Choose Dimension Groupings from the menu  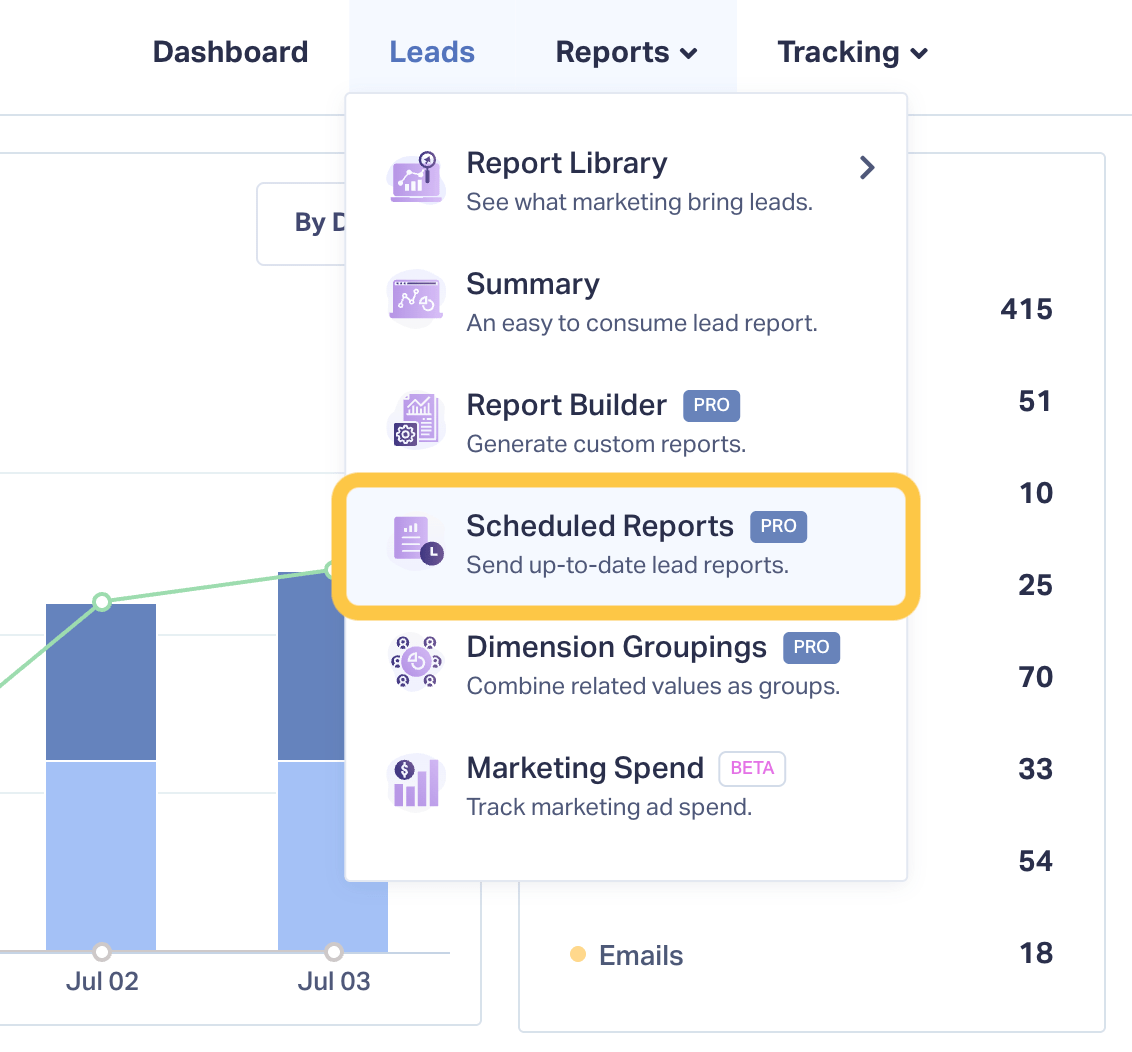click(626, 666)
